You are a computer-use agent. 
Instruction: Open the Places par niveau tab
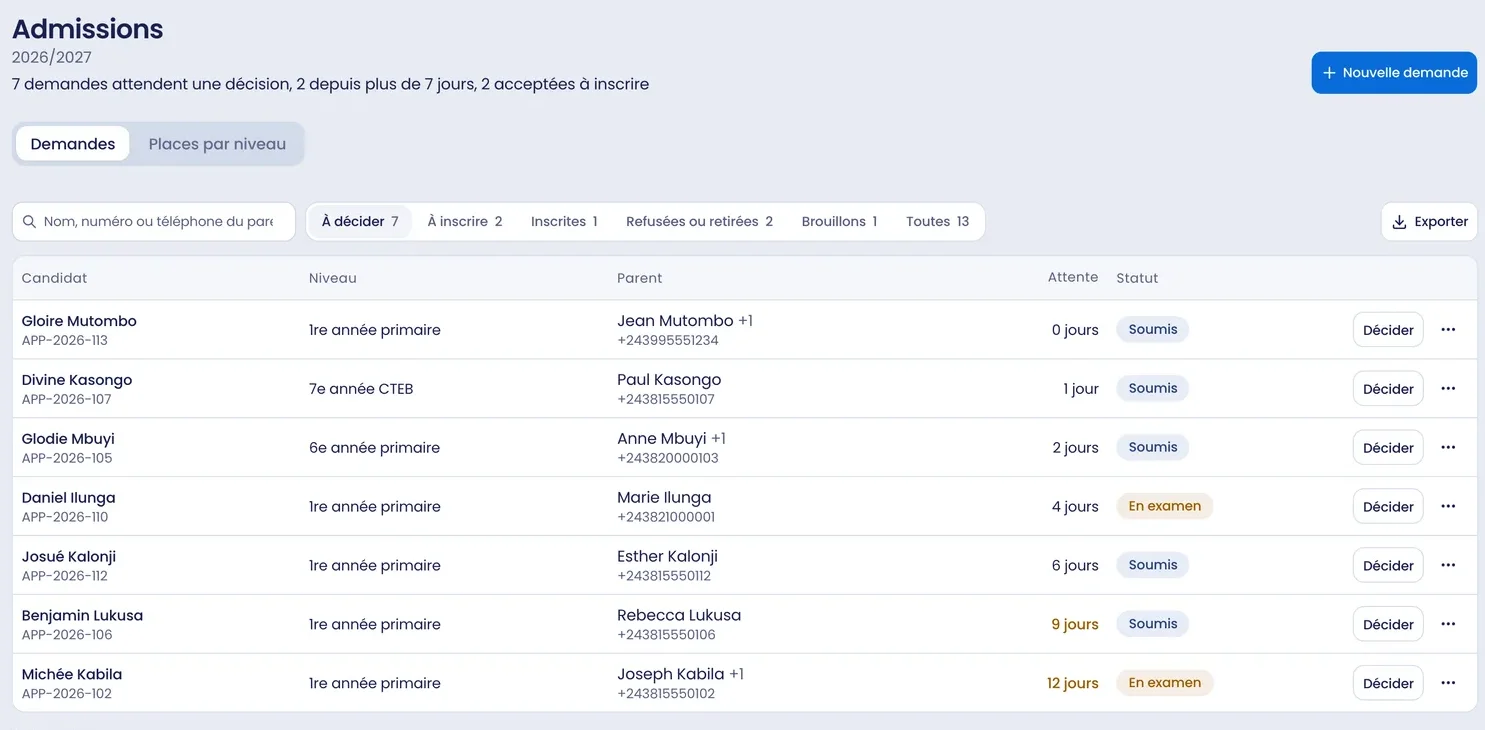217,144
